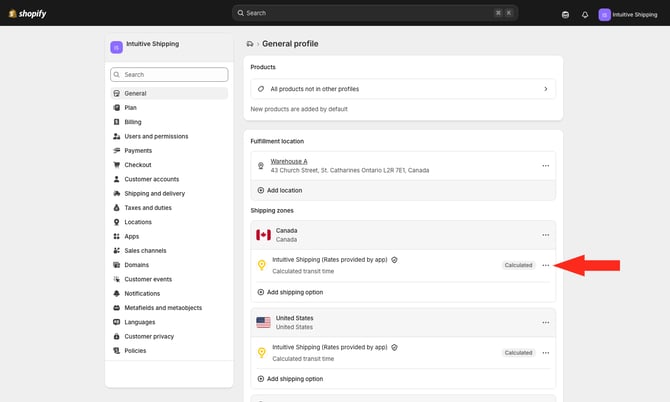Click the General profile heading
The image size is (670, 402).
290,44
